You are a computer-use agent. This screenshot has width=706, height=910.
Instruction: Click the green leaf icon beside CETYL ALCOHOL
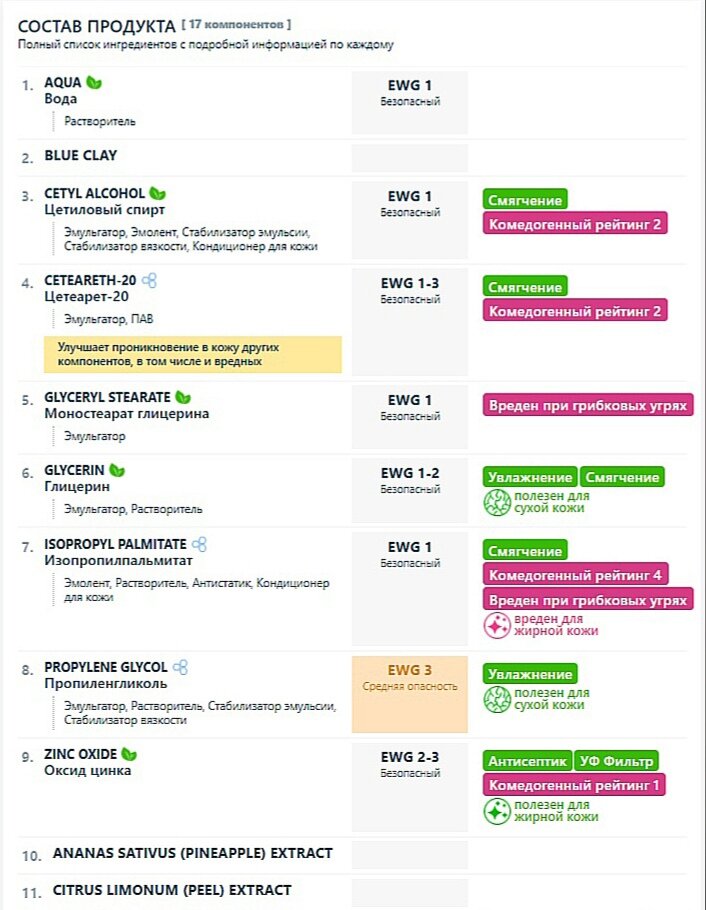point(157,193)
